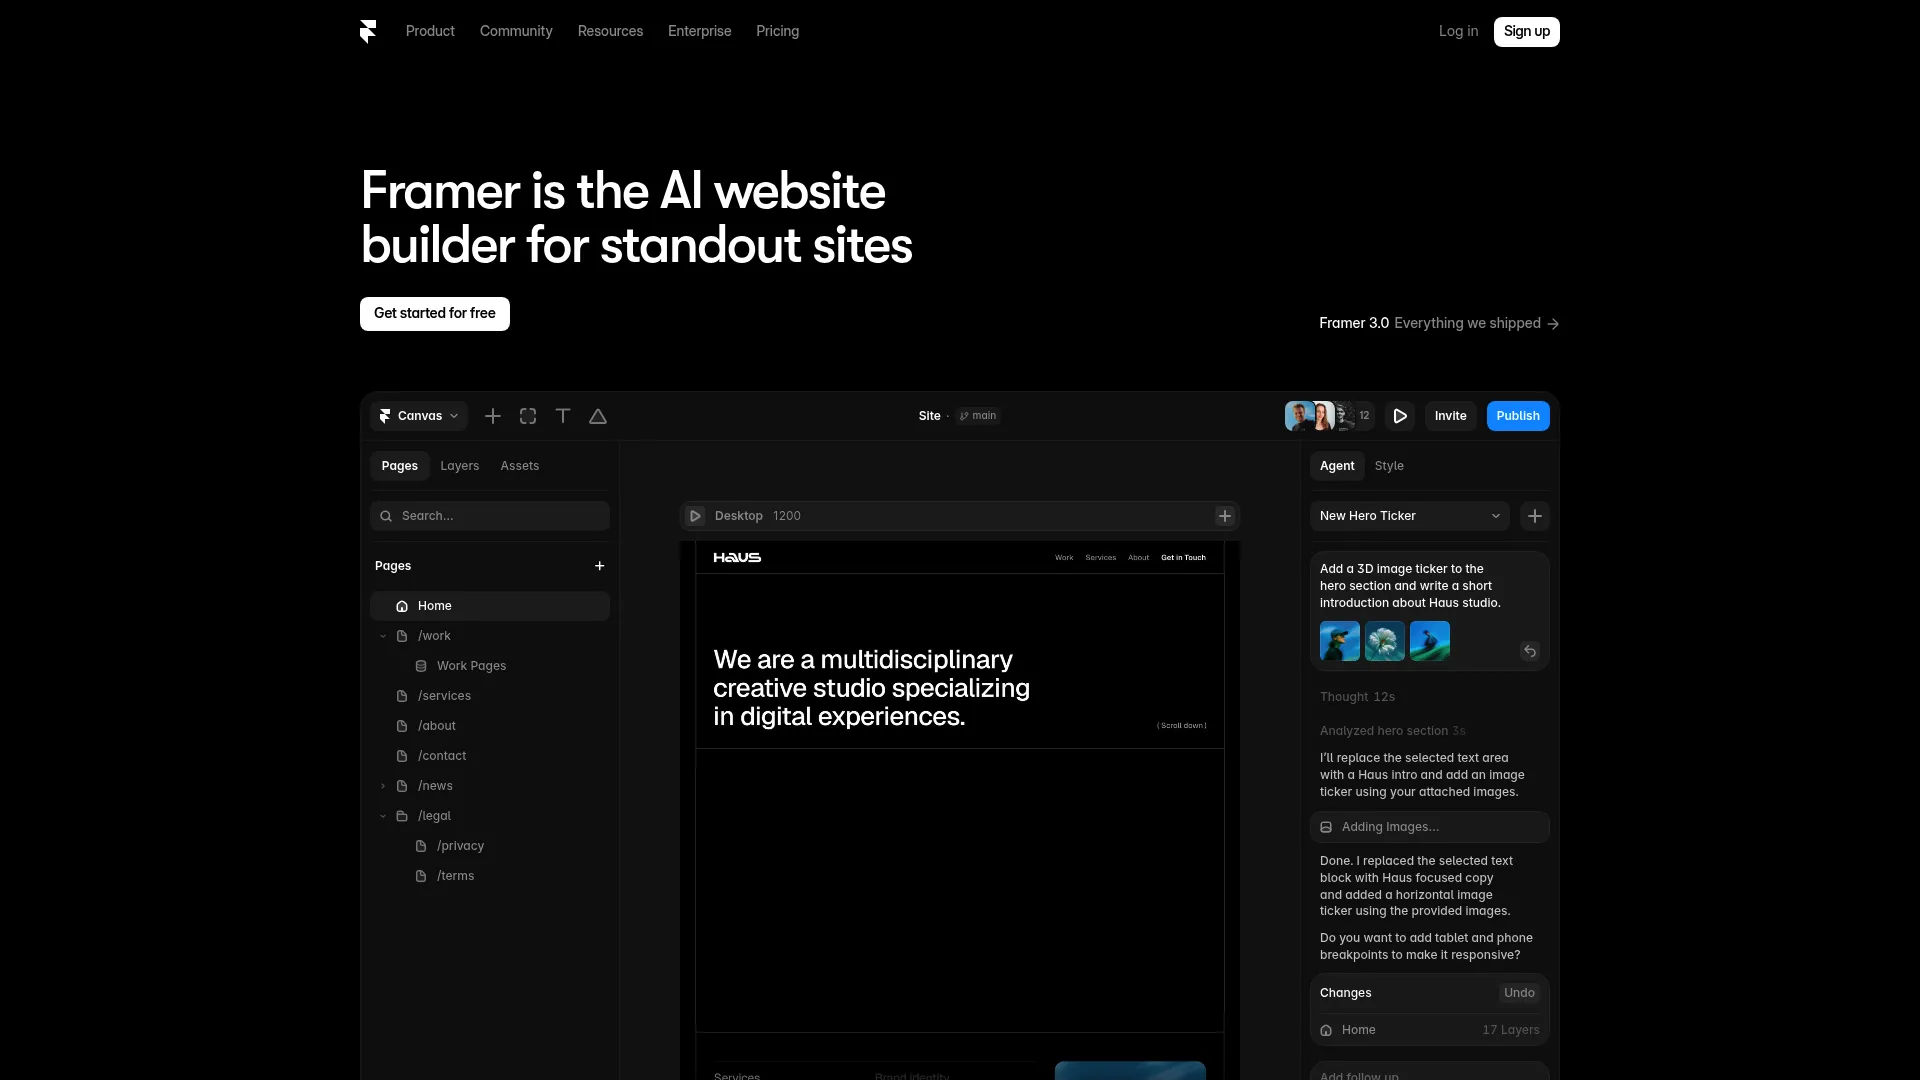Screen dimensions: 1920x1080
Task: Select the triangle vector tool icon
Action: click(598, 416)
